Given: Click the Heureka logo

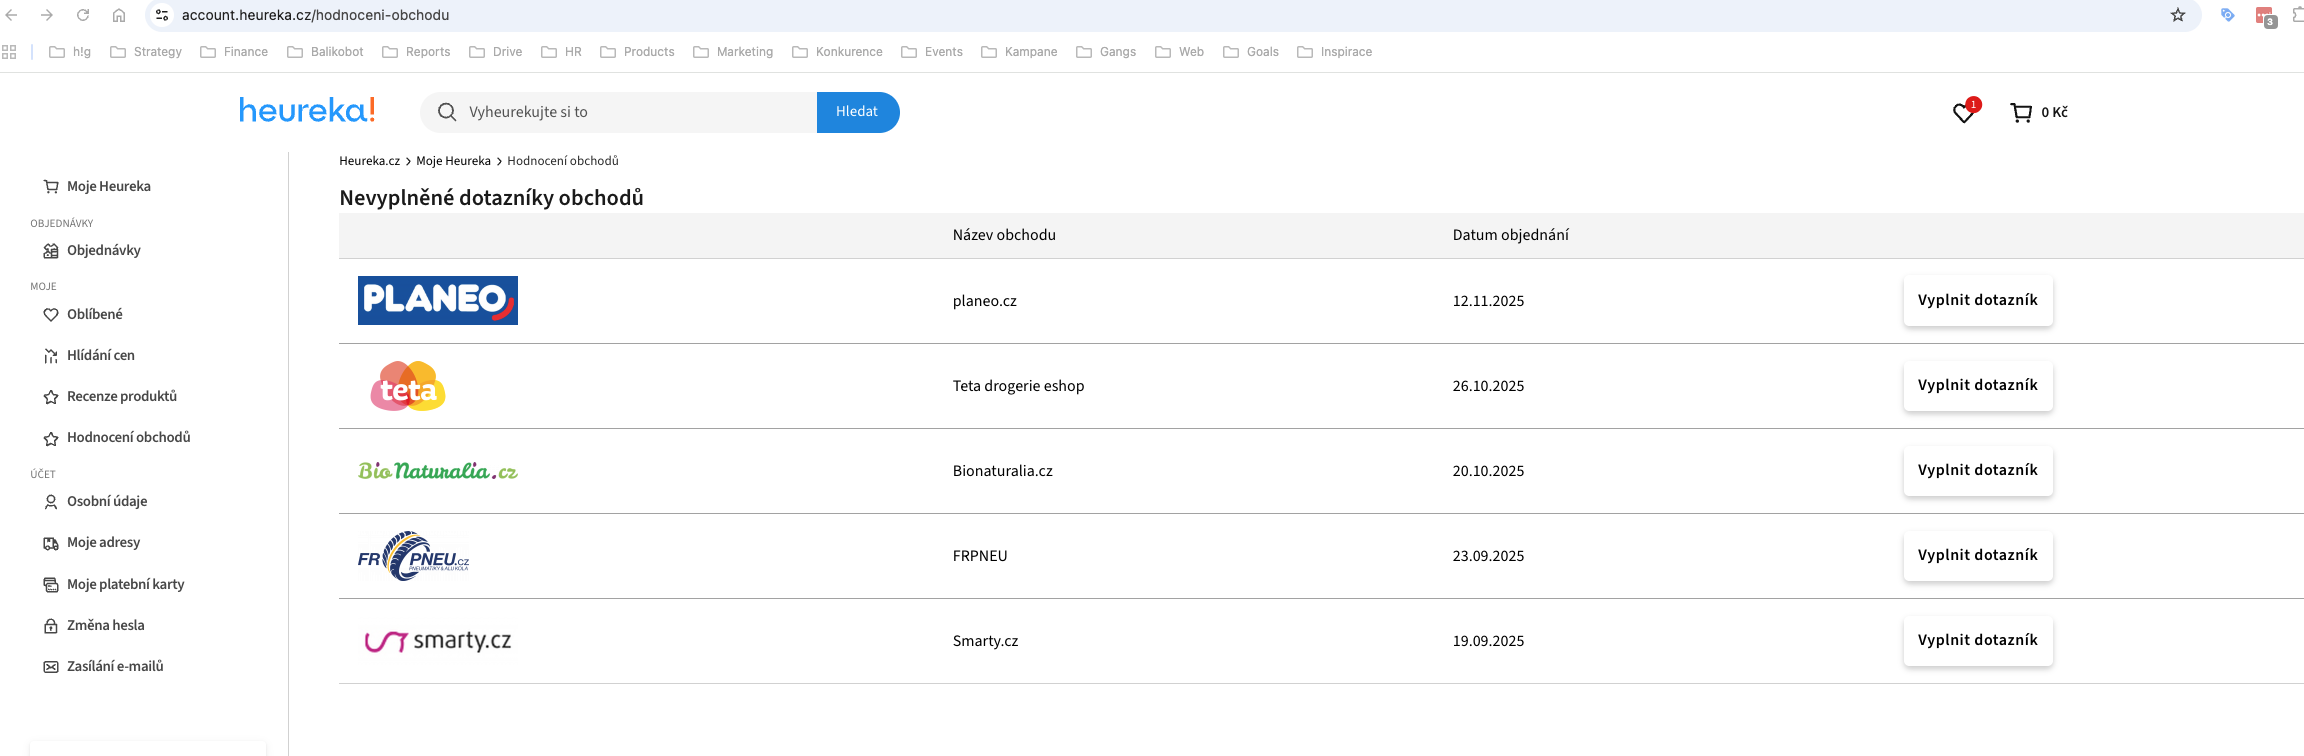Looking at the screenshot, I should pos(307,110).
